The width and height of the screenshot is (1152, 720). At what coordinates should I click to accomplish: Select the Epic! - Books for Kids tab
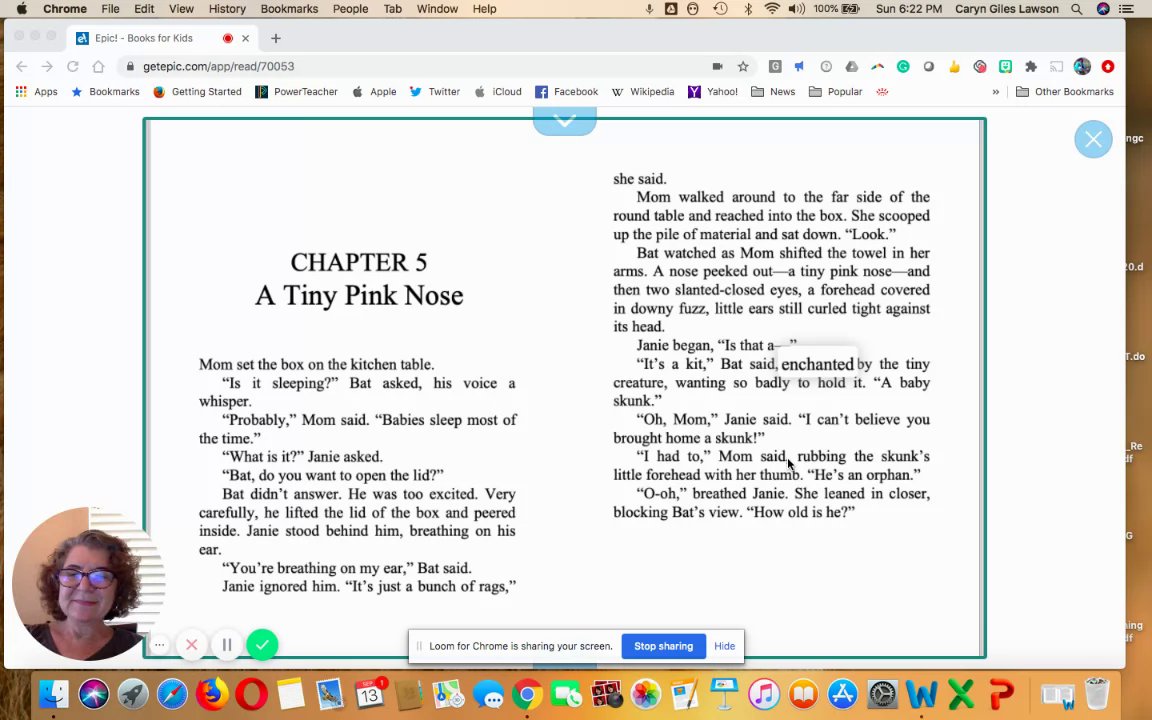click(x=163, y=38)
